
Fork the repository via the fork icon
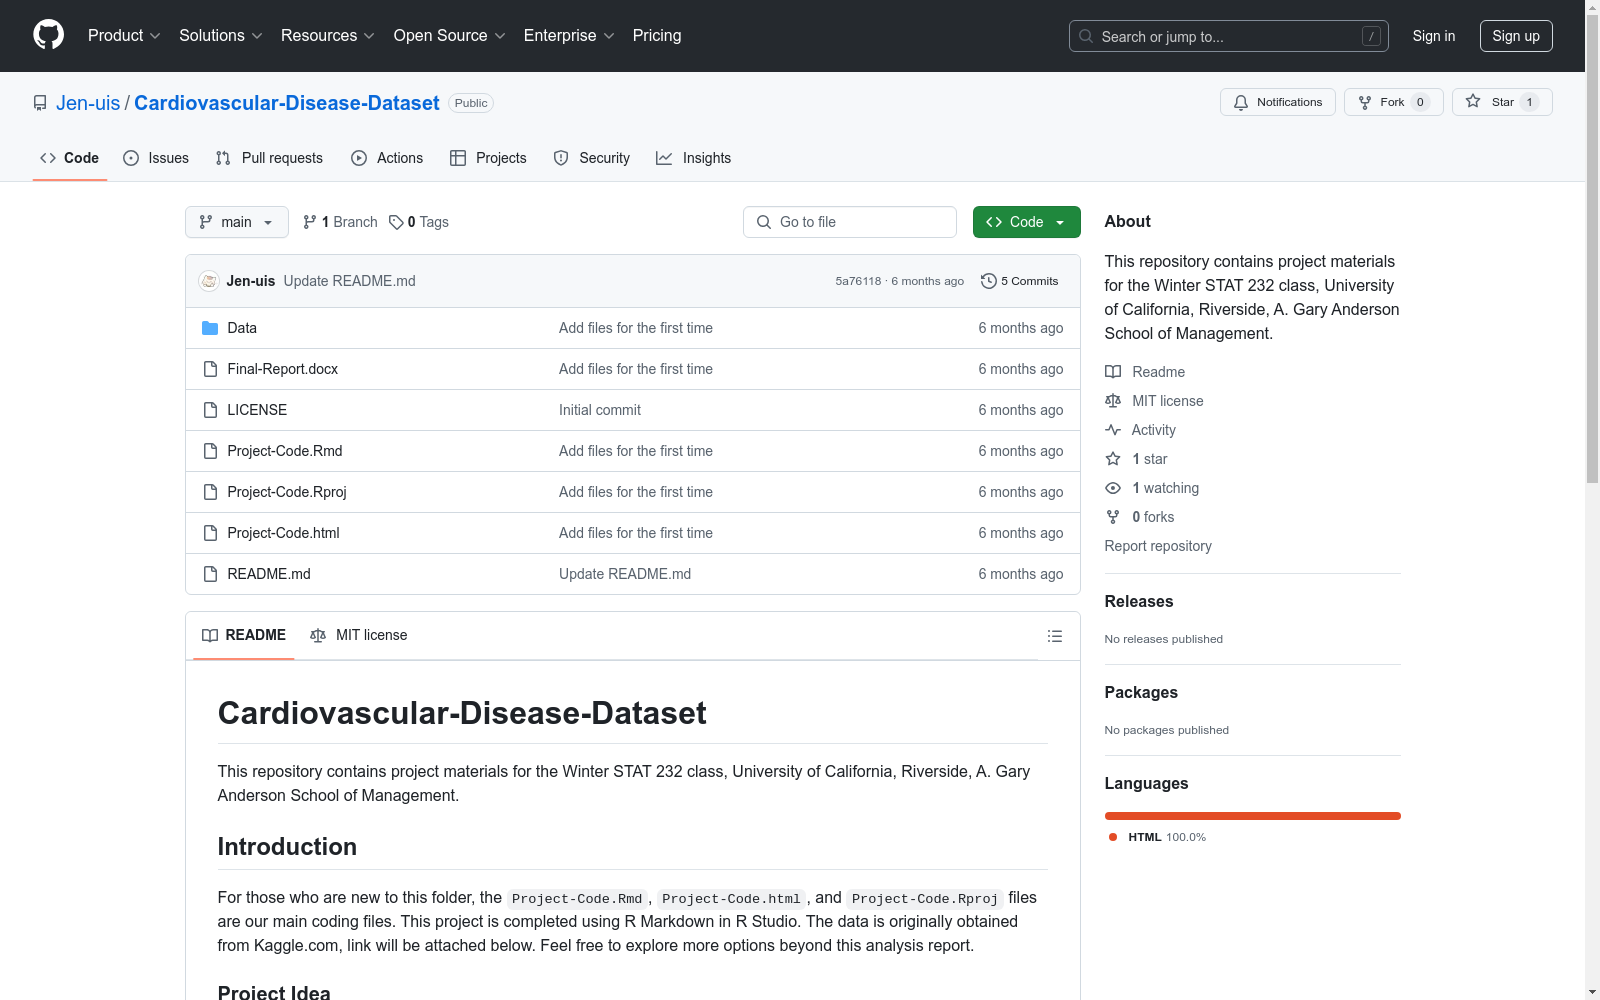click(1363, 102)
